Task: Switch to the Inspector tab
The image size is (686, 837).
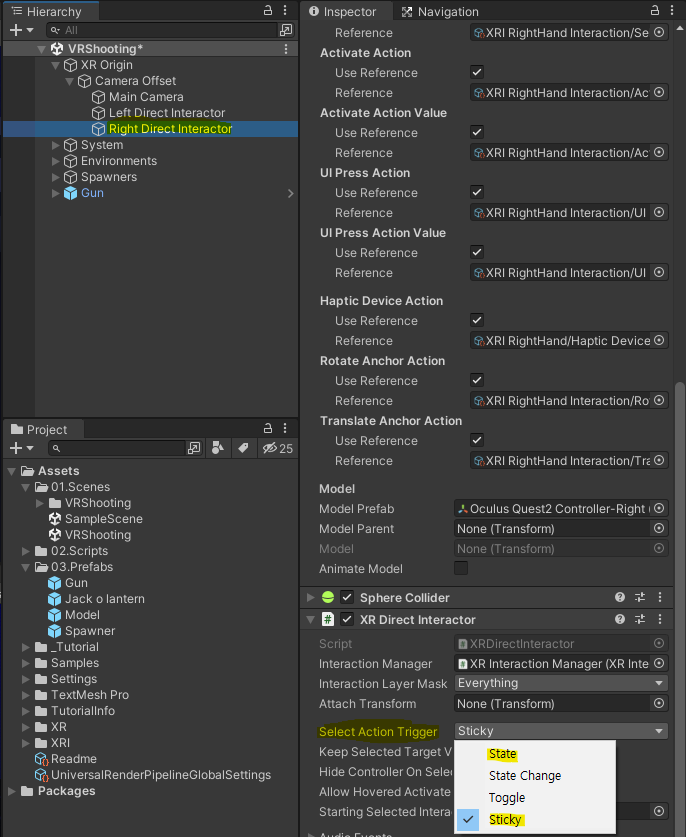Action: coord(347,12)
